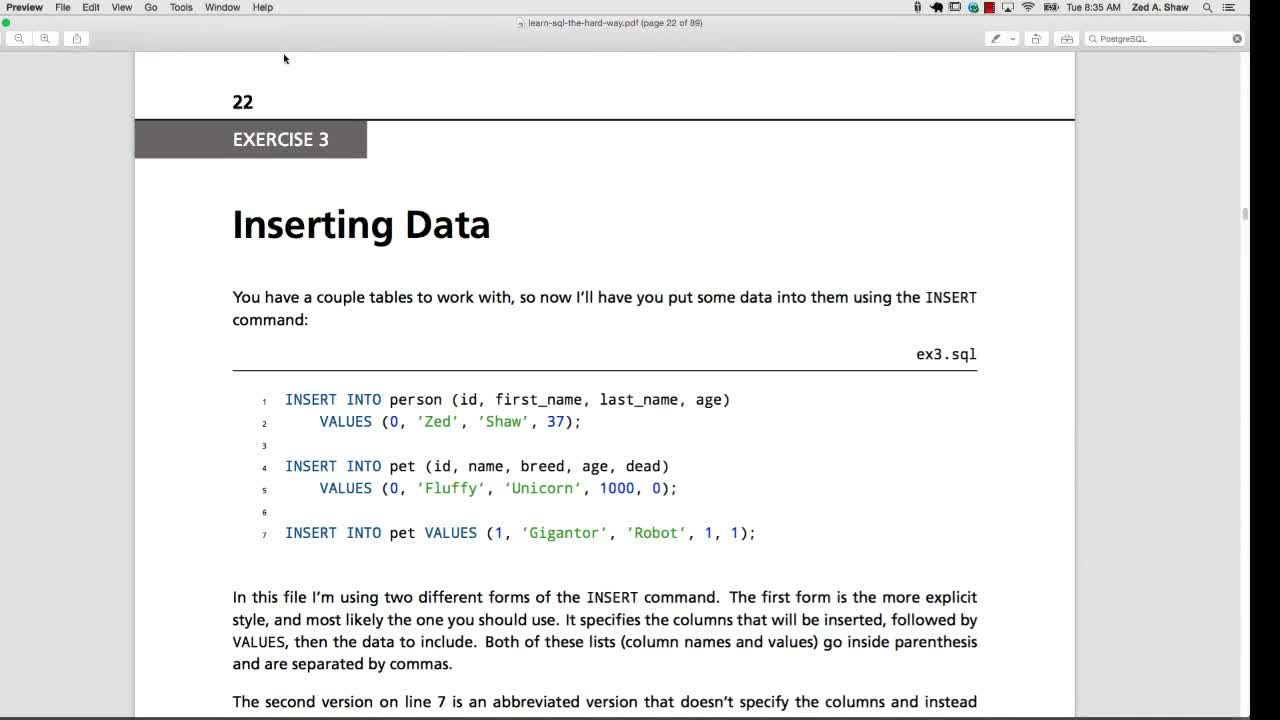Open the Notification Center list icon
The width and height of the screenshot is (1280, 720).
[x=1229, y=7]
